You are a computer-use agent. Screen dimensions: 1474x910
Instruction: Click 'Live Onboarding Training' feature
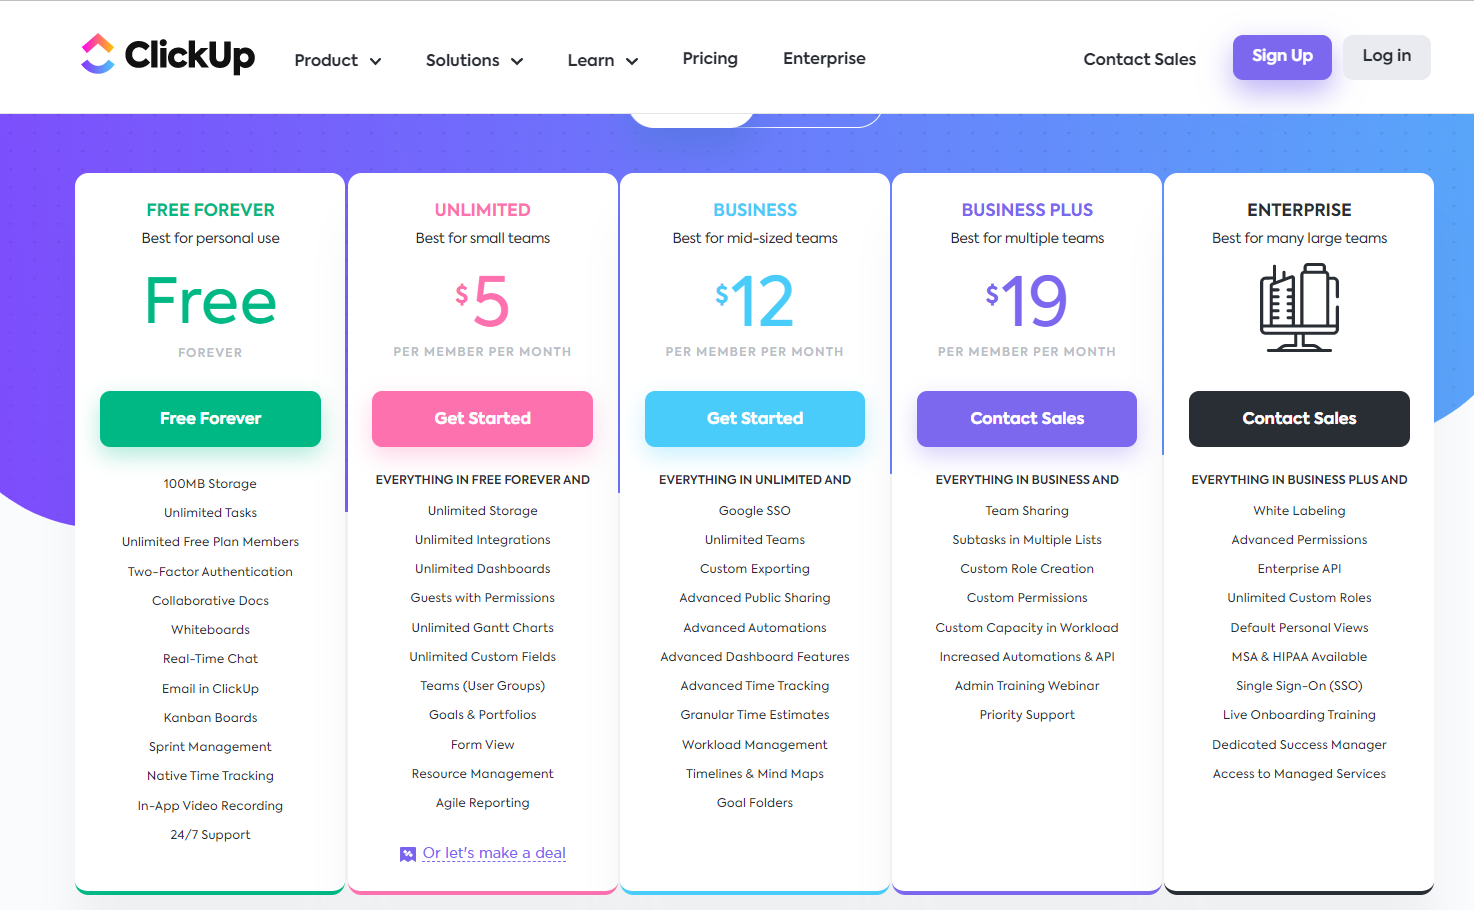coord(1299,715)
